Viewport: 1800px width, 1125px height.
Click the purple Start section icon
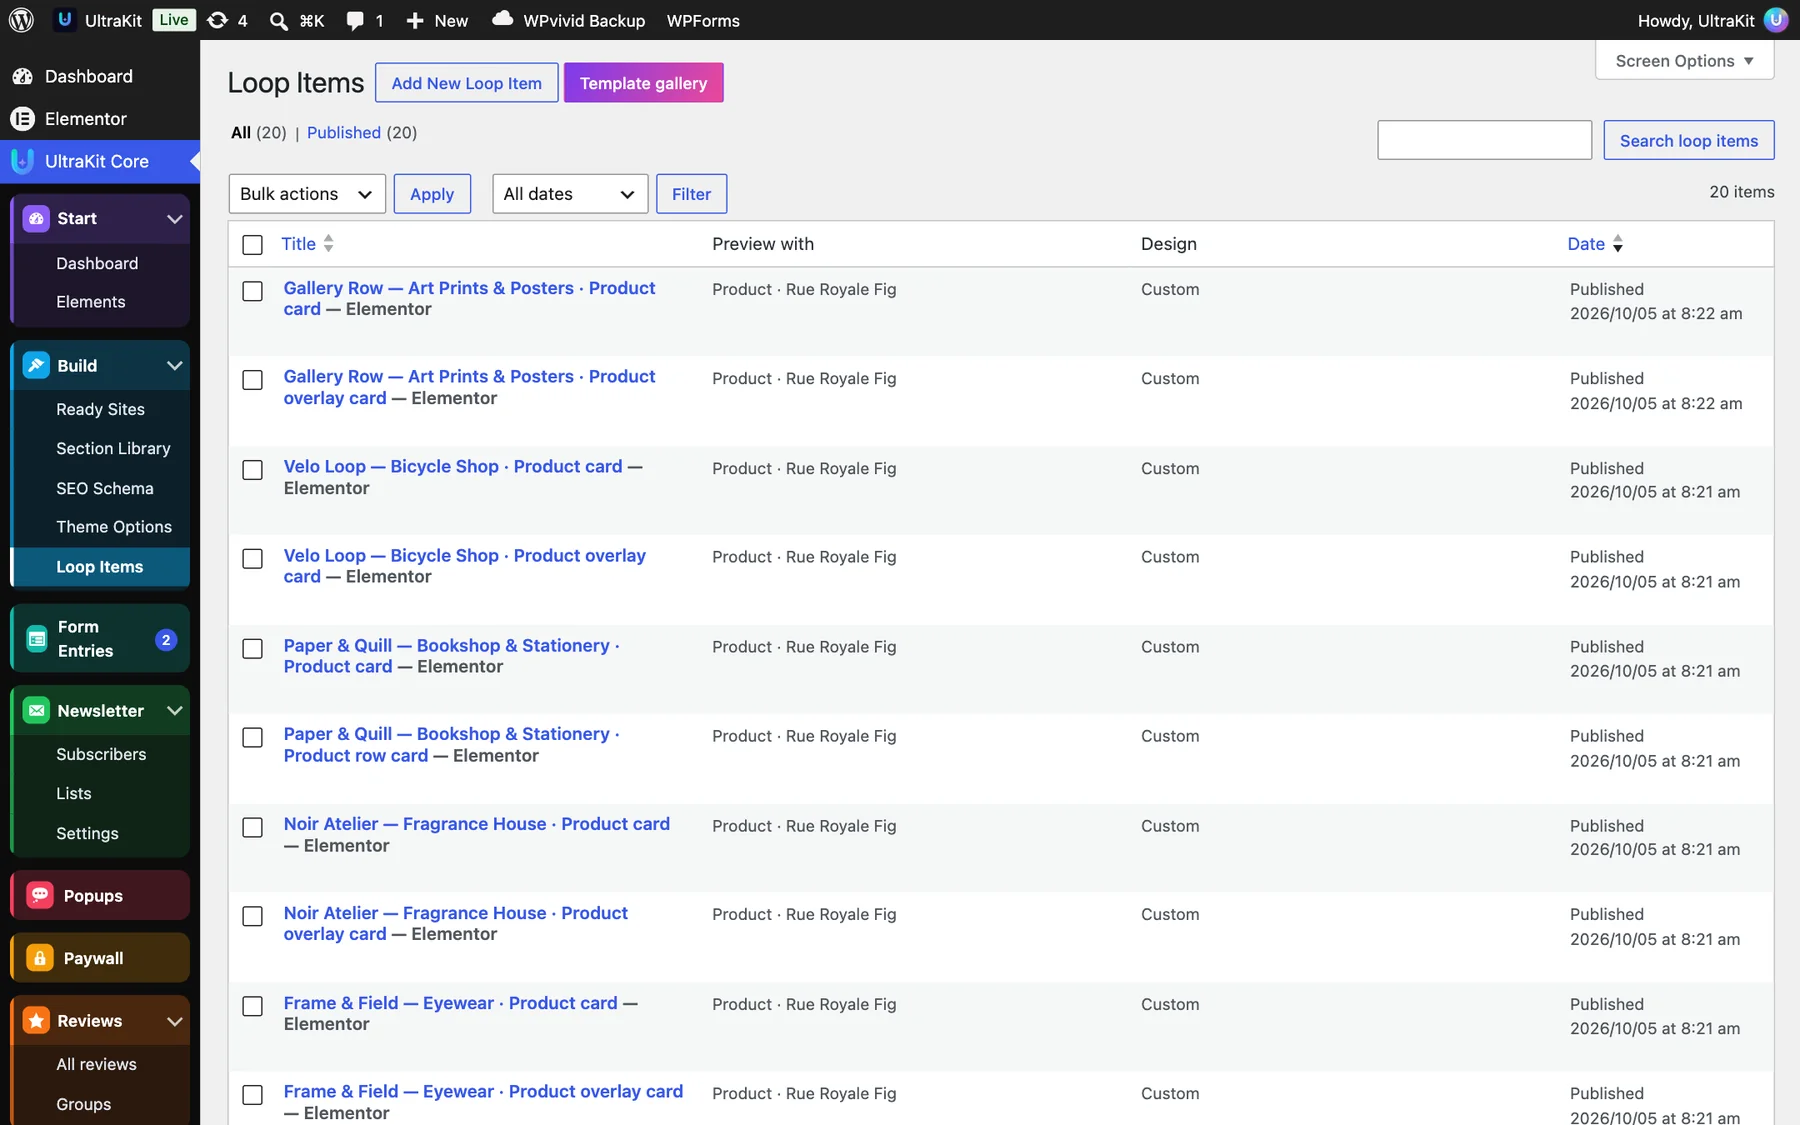(x=36, y=219)
